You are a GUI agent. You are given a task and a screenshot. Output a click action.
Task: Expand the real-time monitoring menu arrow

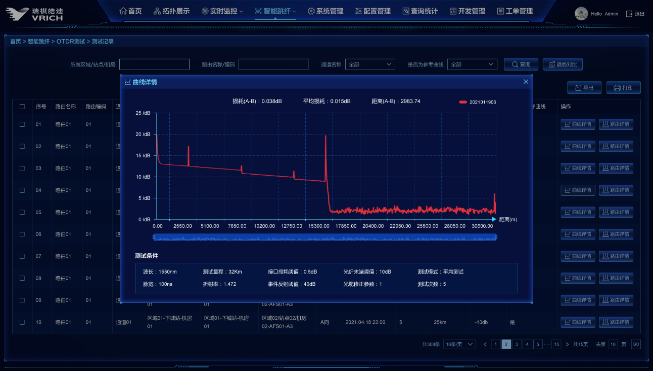(x=242, y=12)
